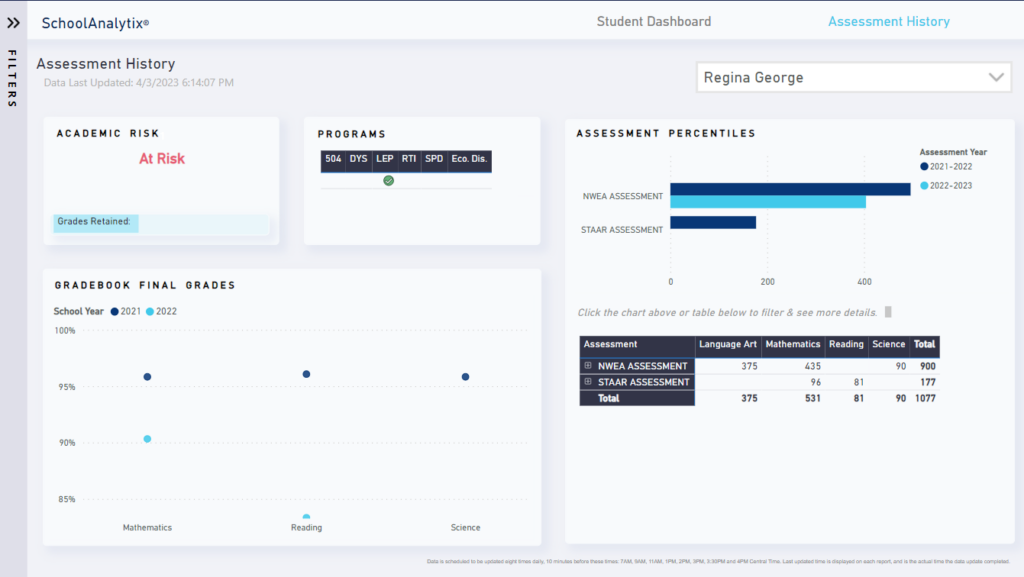Select the 2022 Mathematics grade point
Viewport: 1024px width, 577px height.
click(147, 439)
